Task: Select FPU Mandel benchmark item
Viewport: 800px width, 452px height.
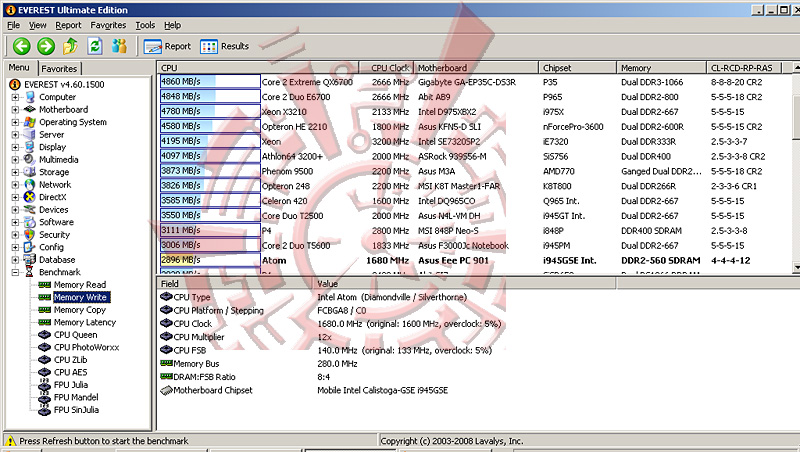Action: click(x=76, y=397)
